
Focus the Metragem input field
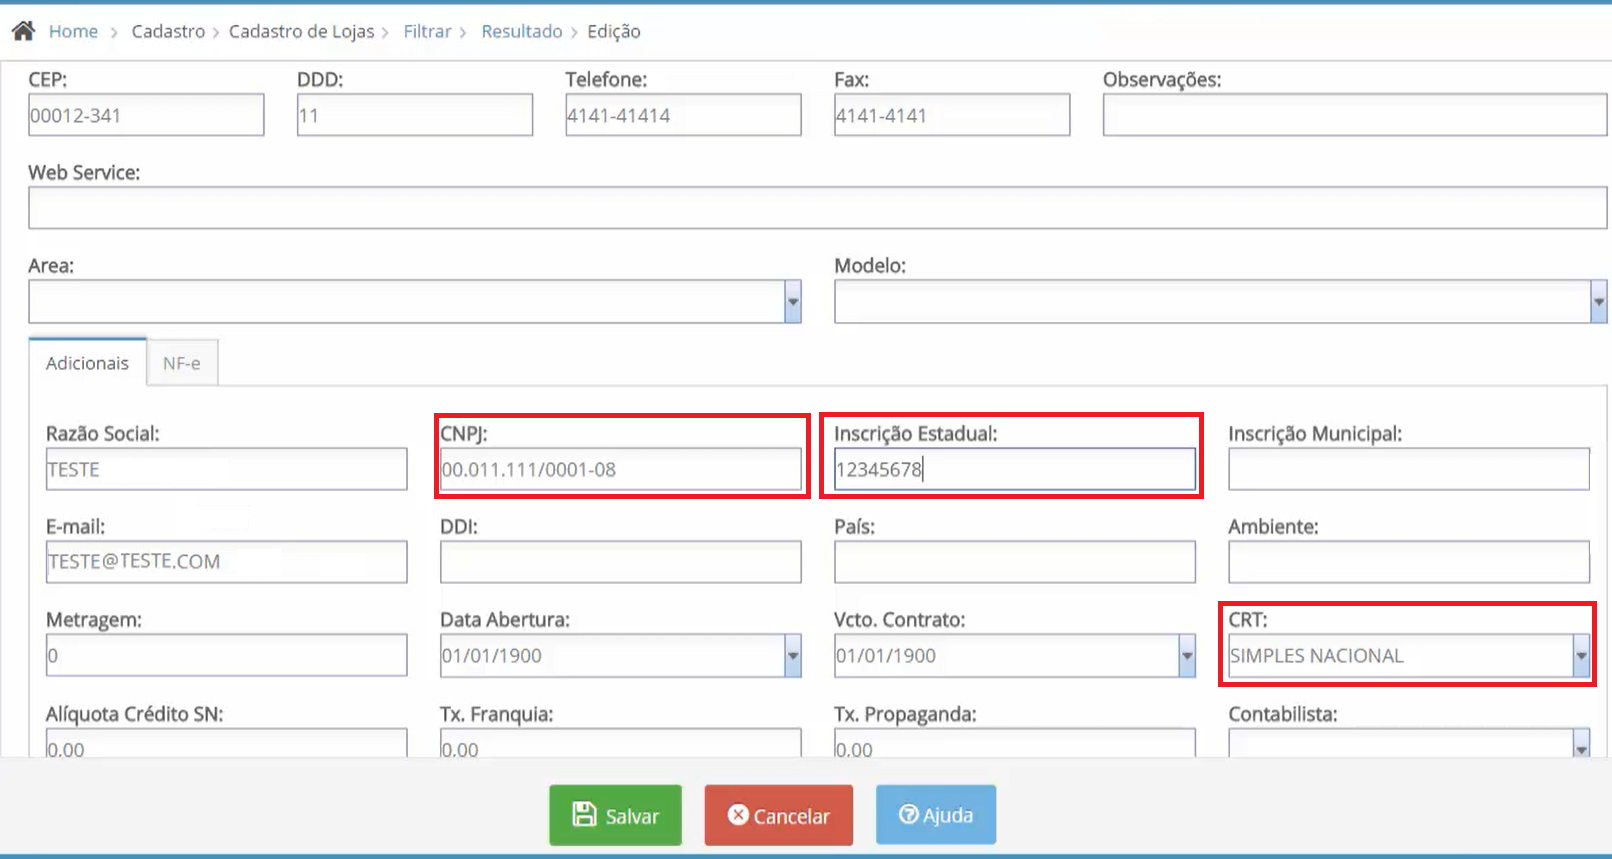pyautogui.click(x=226, y=655)
